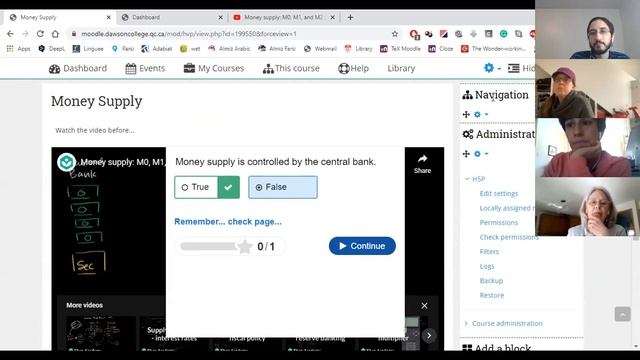The height and width of the screenshot is (360, 640).
Task: Switch to the YouTube Money supply tab
Action: tap(284, 18)
